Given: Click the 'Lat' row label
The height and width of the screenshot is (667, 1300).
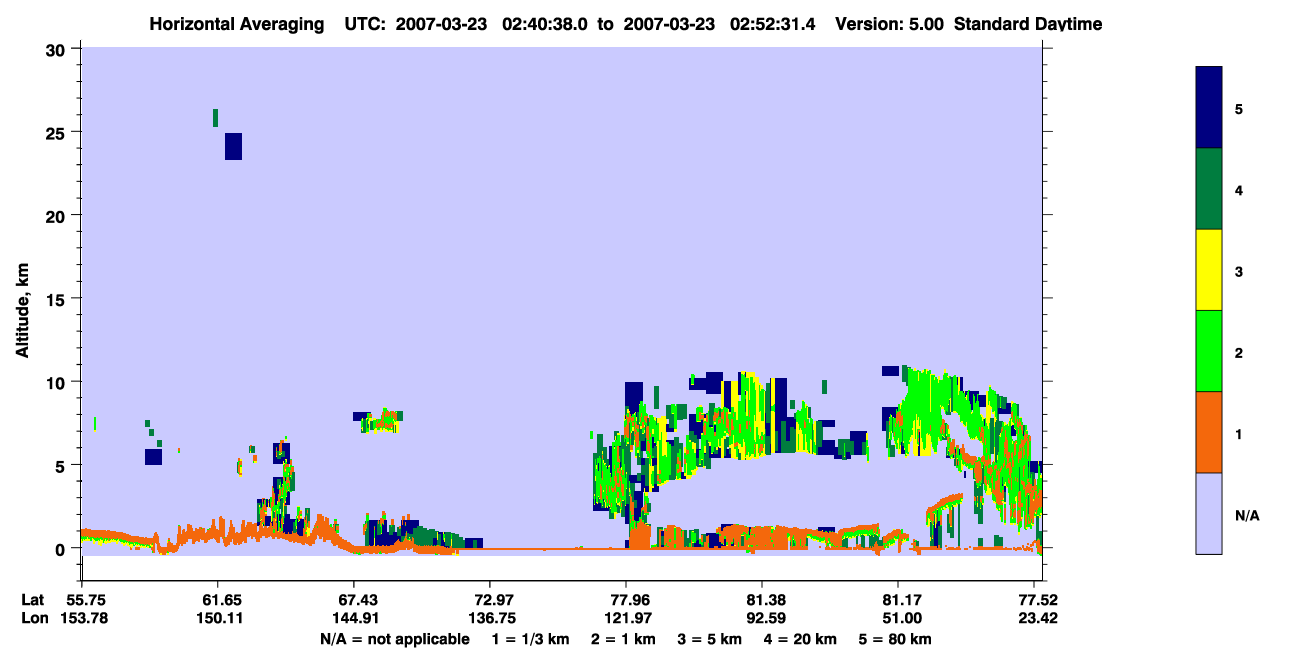Looking at the screenshot, I should (31, 600).
